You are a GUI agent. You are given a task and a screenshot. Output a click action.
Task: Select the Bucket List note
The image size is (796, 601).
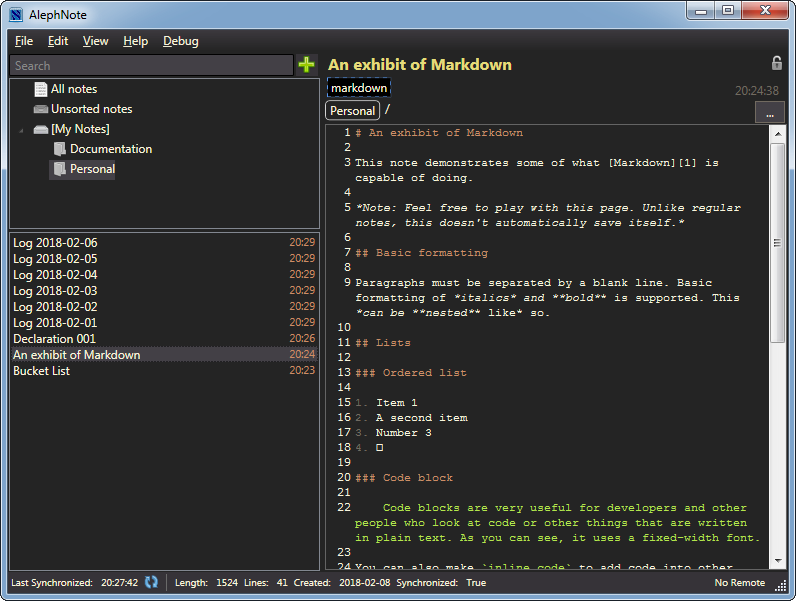click(42, 371)
